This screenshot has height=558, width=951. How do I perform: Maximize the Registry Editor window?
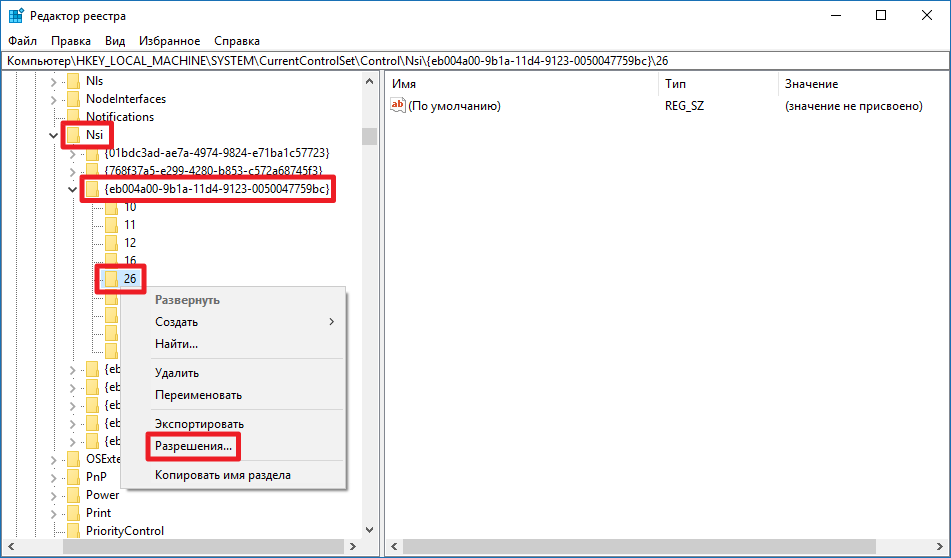[x=881, y=16]
